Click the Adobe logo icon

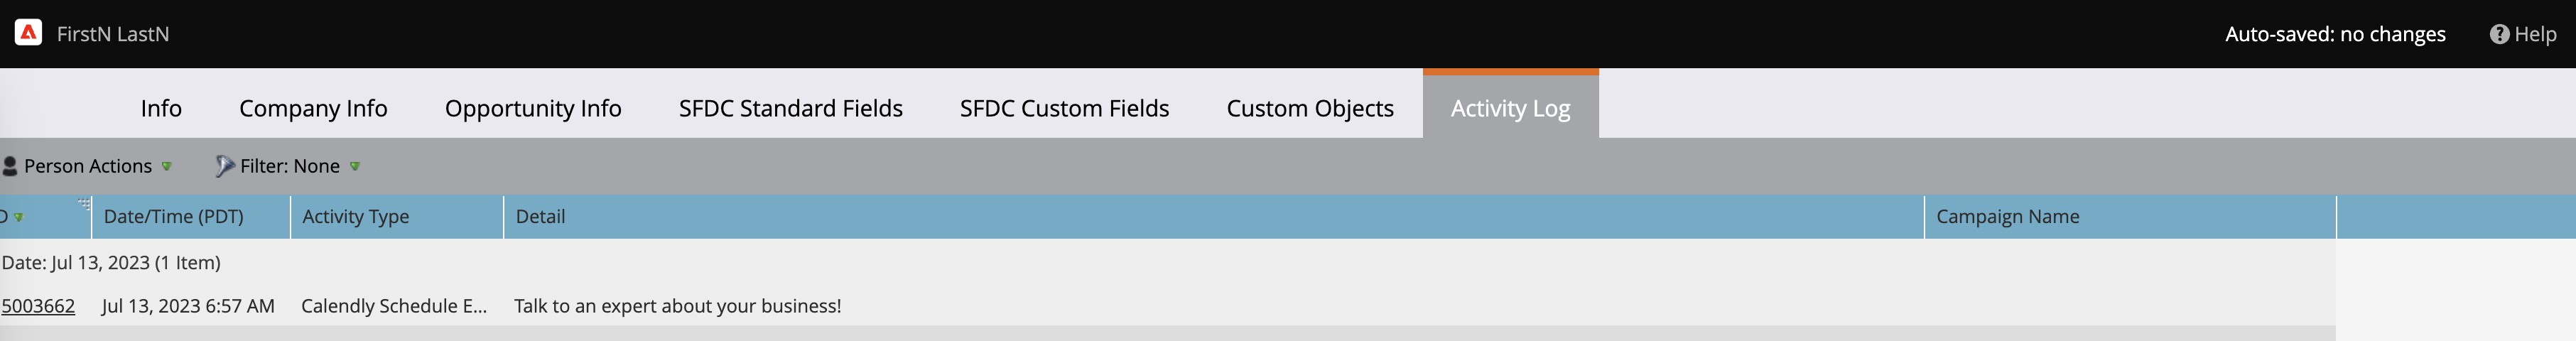coord(28,33)
